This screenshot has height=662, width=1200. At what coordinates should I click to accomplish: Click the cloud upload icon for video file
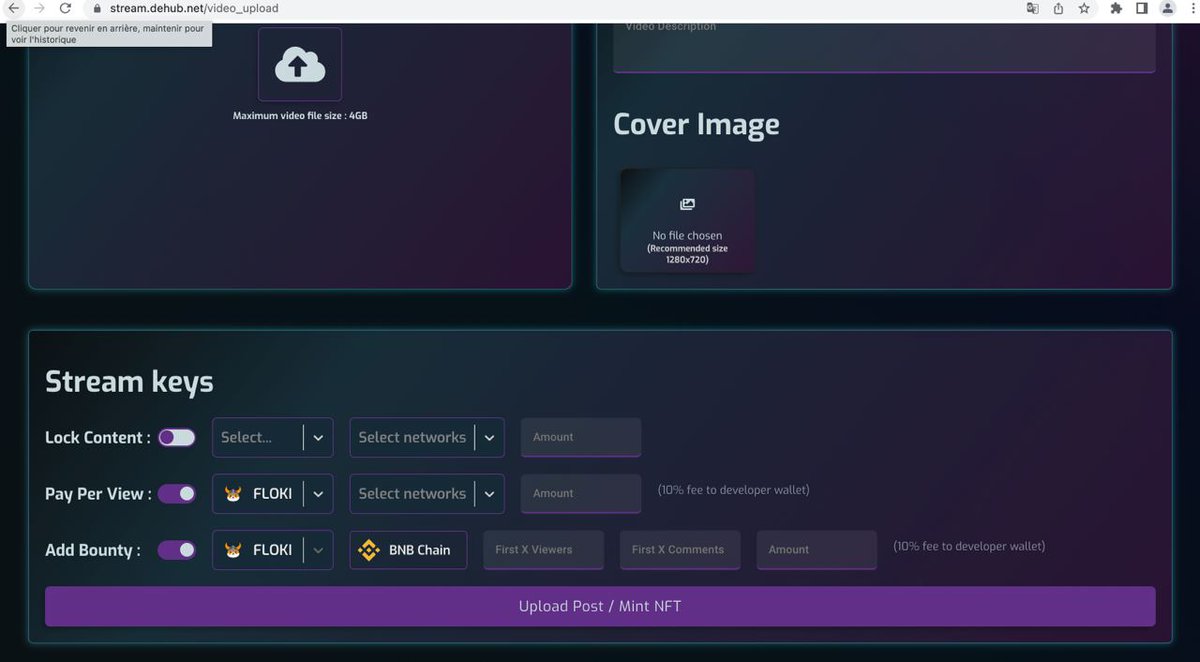[299, 64]
